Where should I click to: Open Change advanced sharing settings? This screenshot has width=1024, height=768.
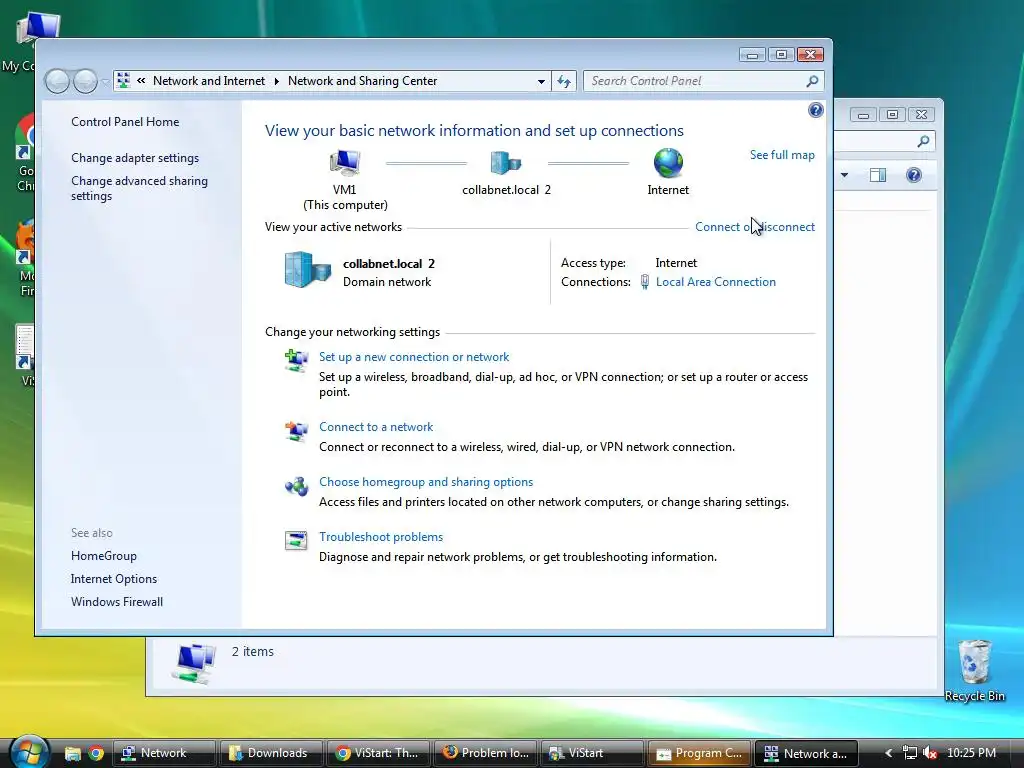click(x=139, y=188)
